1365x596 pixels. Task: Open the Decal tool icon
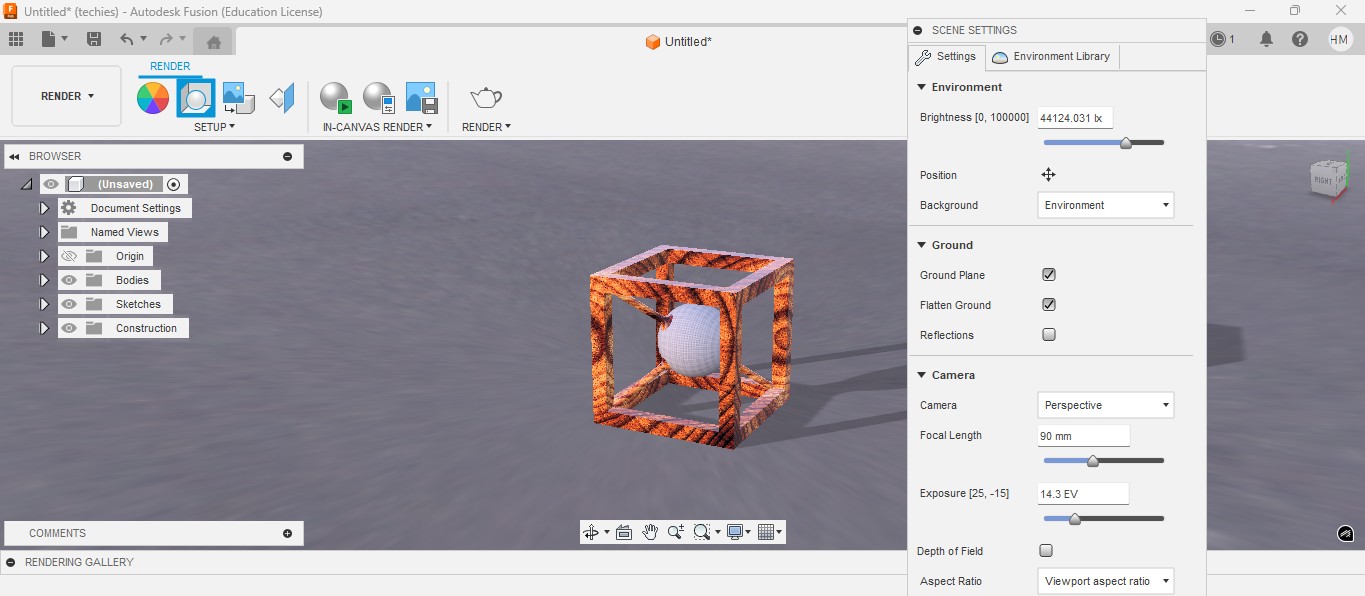[238, 97]
